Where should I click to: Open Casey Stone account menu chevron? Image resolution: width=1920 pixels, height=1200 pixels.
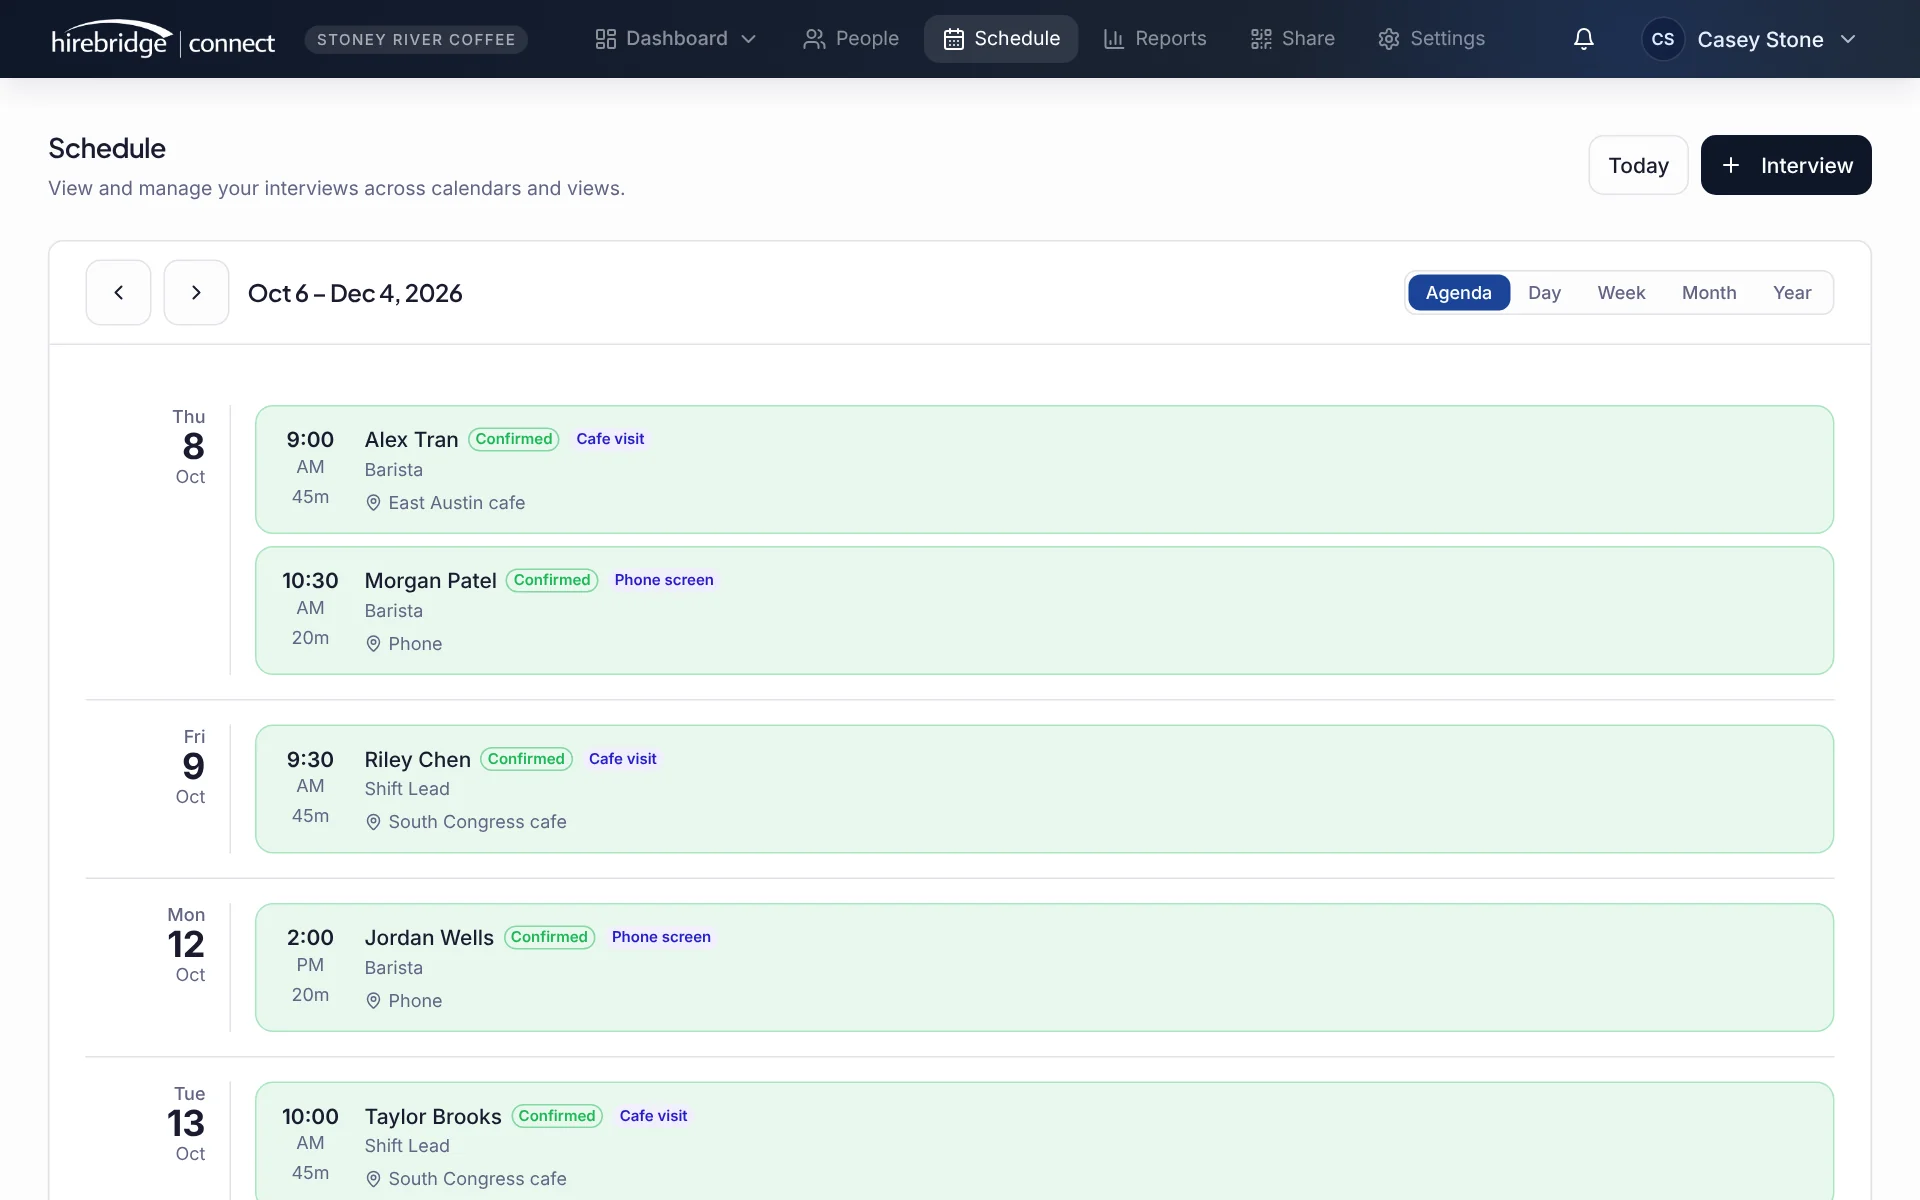[1848, 39]
